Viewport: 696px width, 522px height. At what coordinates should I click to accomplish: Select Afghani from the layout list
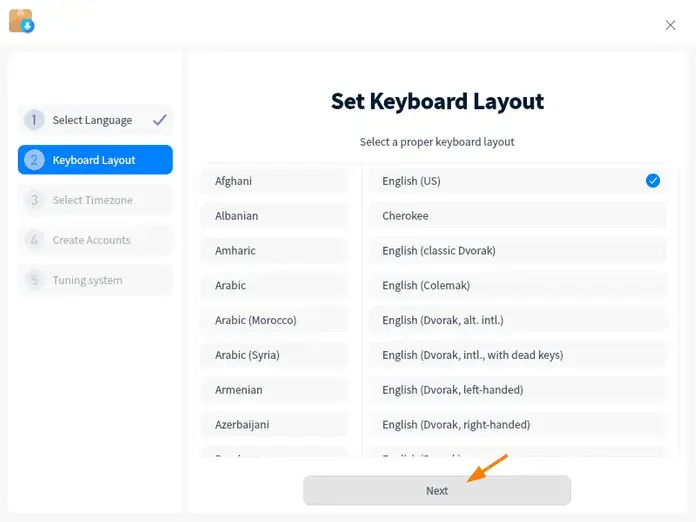tap(275, 181)
